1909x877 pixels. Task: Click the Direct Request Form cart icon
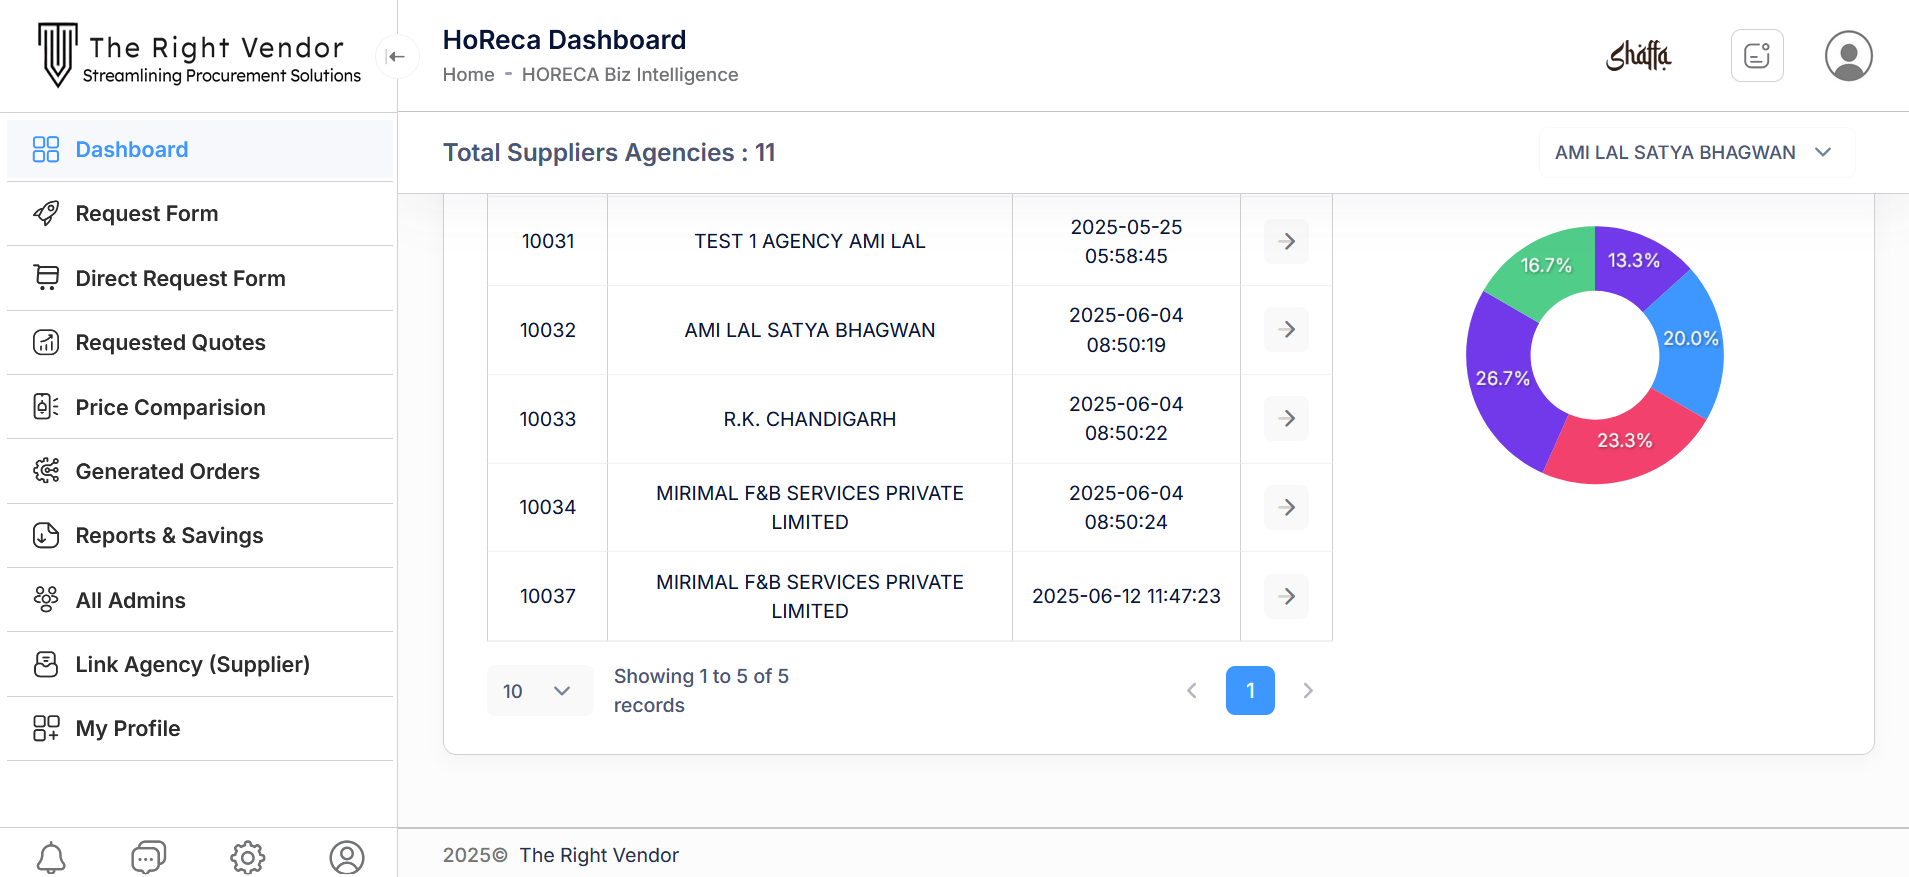point(46,278)
